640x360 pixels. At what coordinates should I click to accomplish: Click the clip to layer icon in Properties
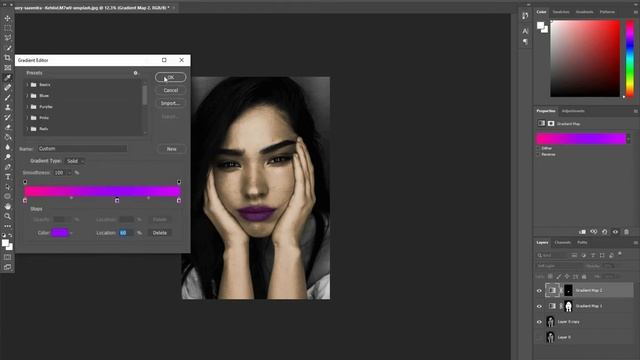[582, 232]
